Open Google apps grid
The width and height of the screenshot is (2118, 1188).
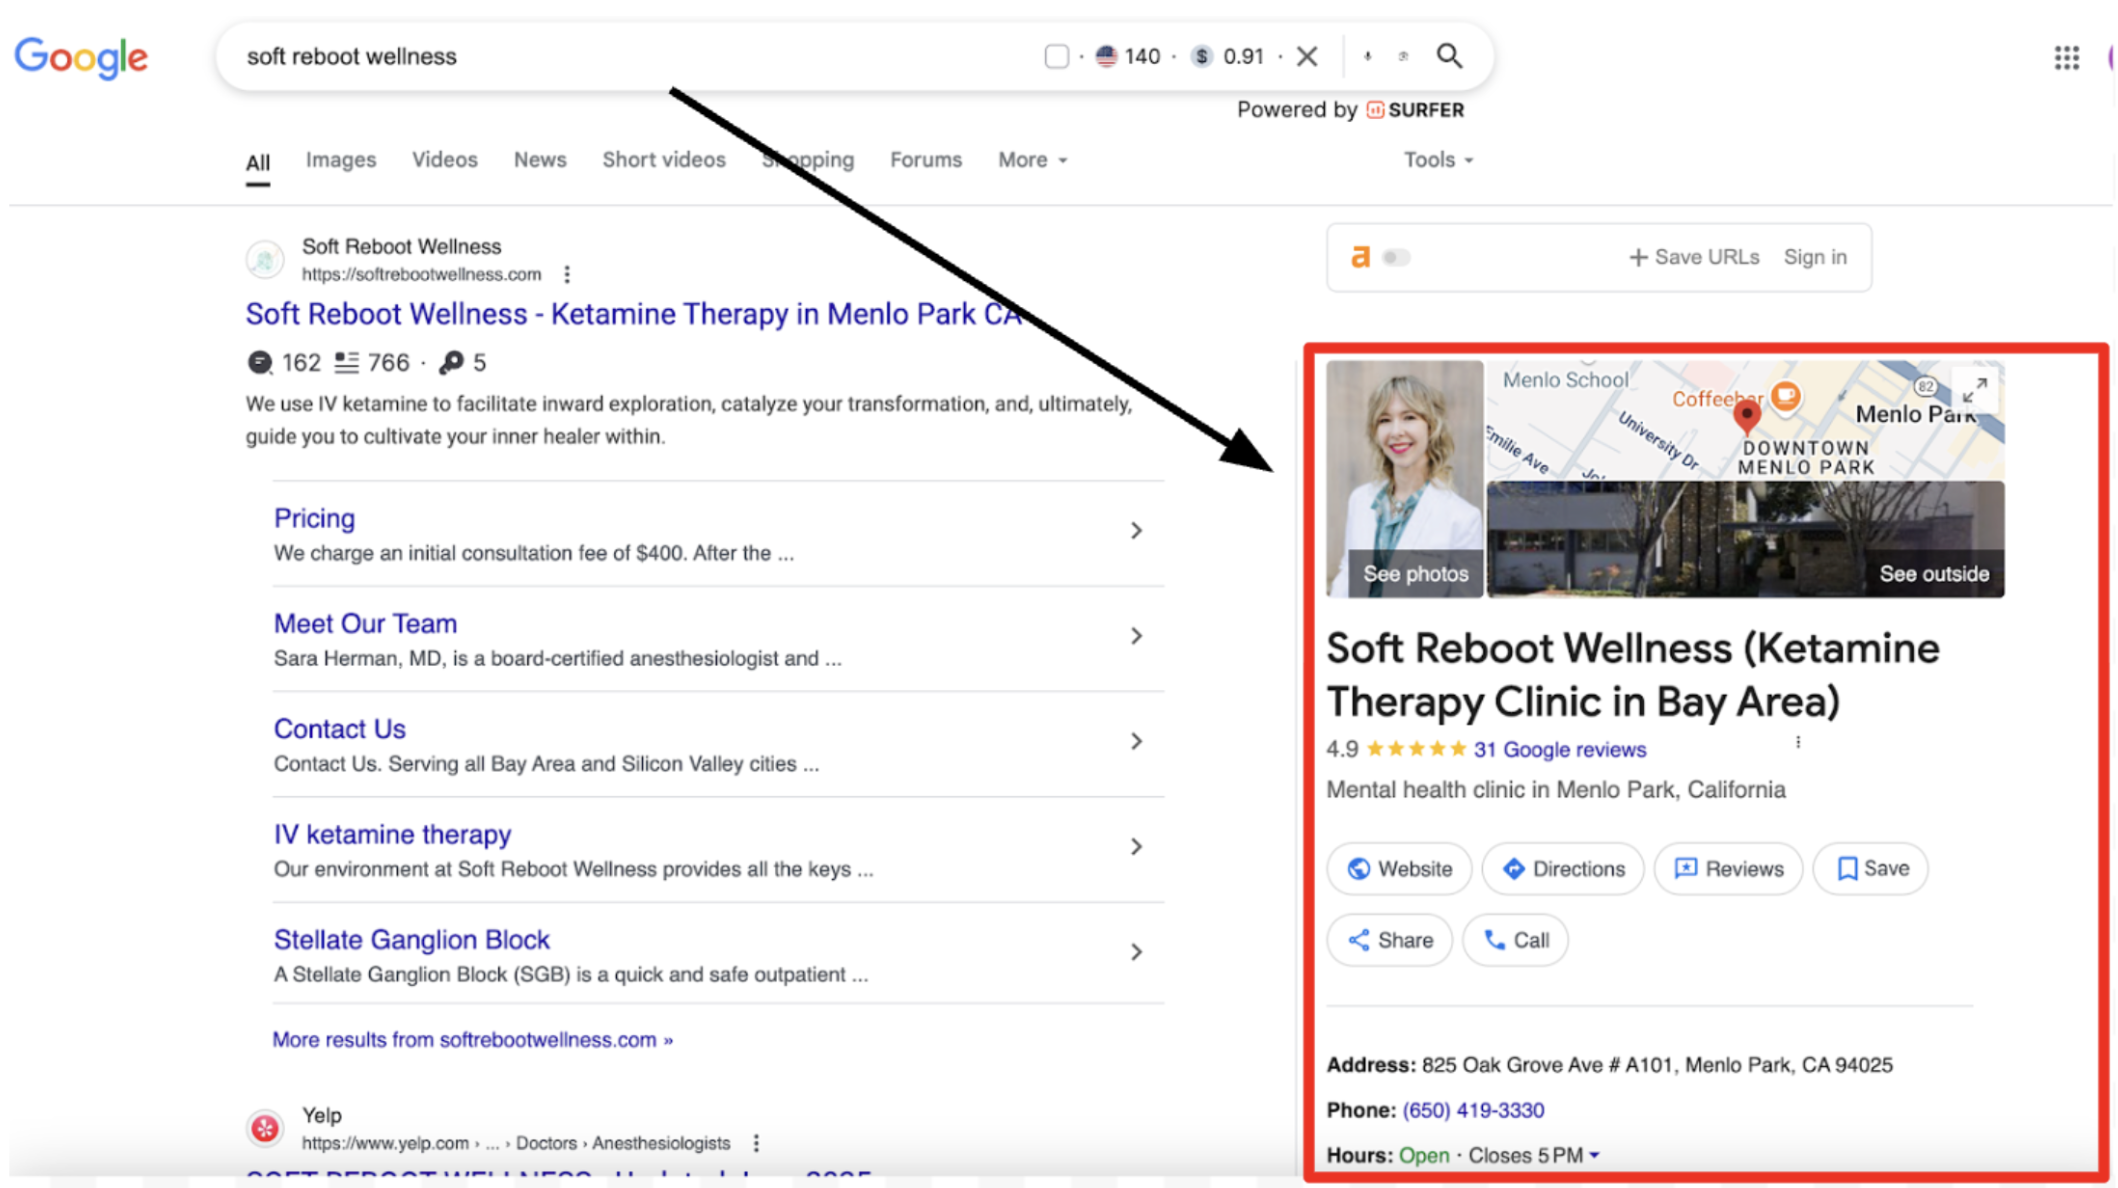[2067, 57]
